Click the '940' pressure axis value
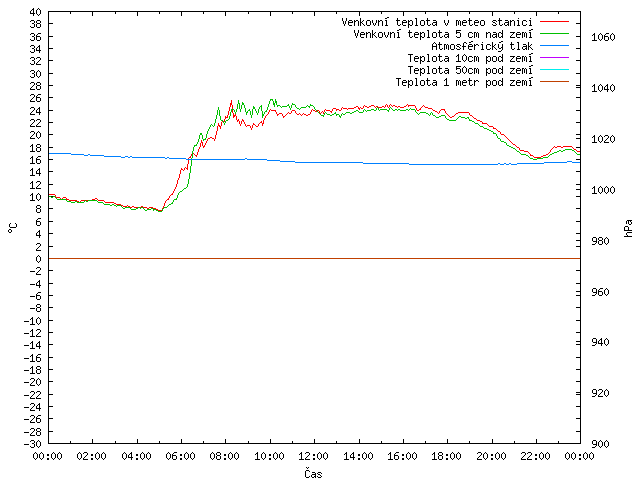640x480 pixels. pos(600,342)
